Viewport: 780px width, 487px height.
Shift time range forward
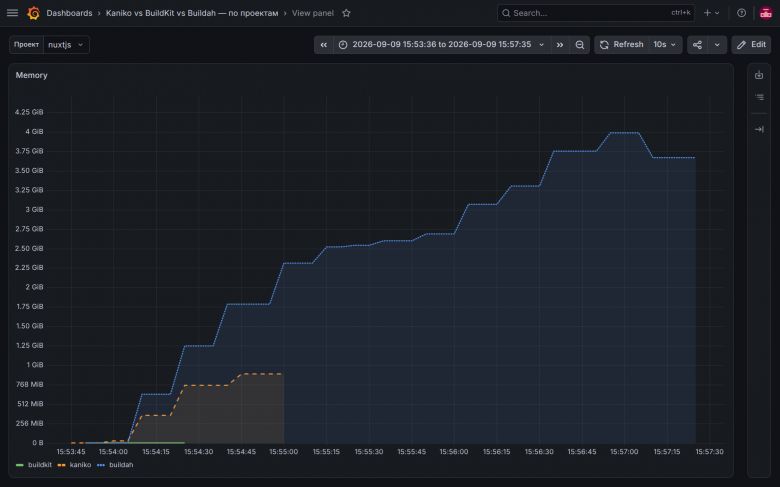click(560, 45)
